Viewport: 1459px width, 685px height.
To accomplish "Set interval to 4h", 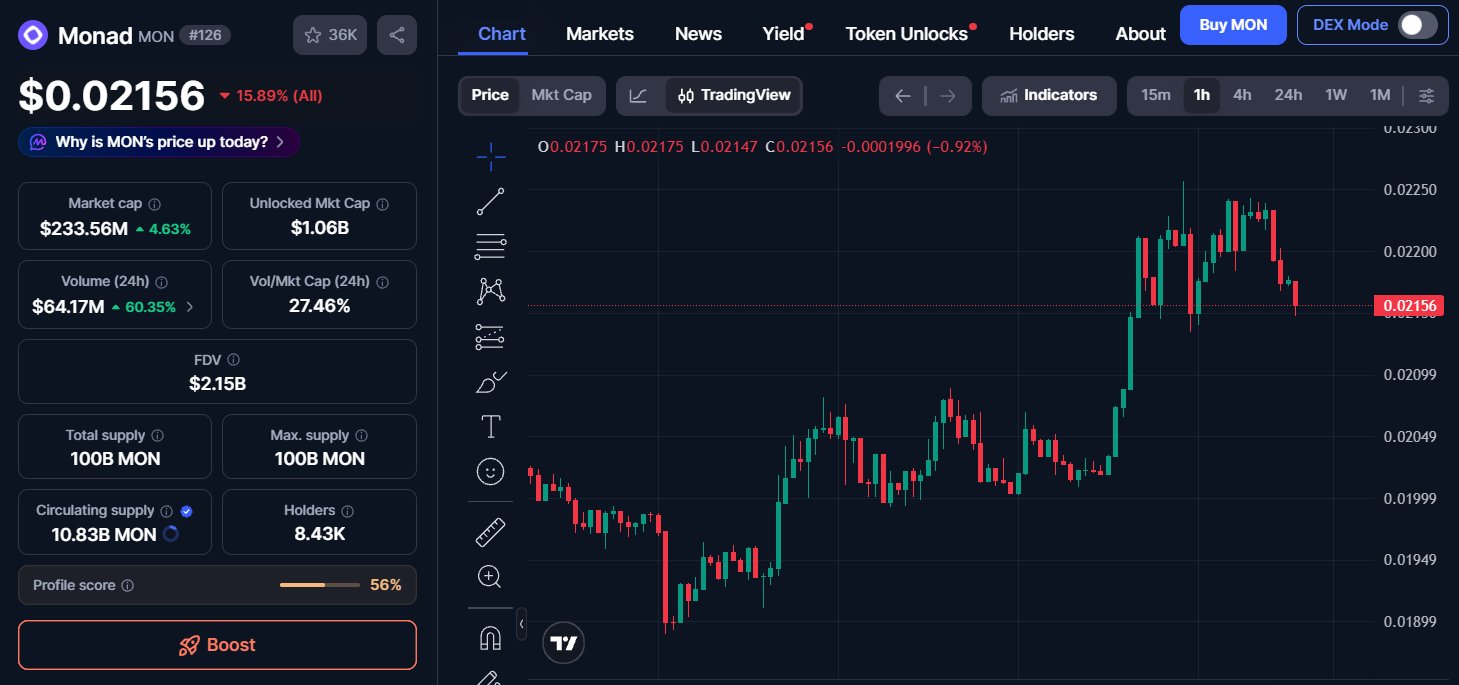I will click(1242, 96).
